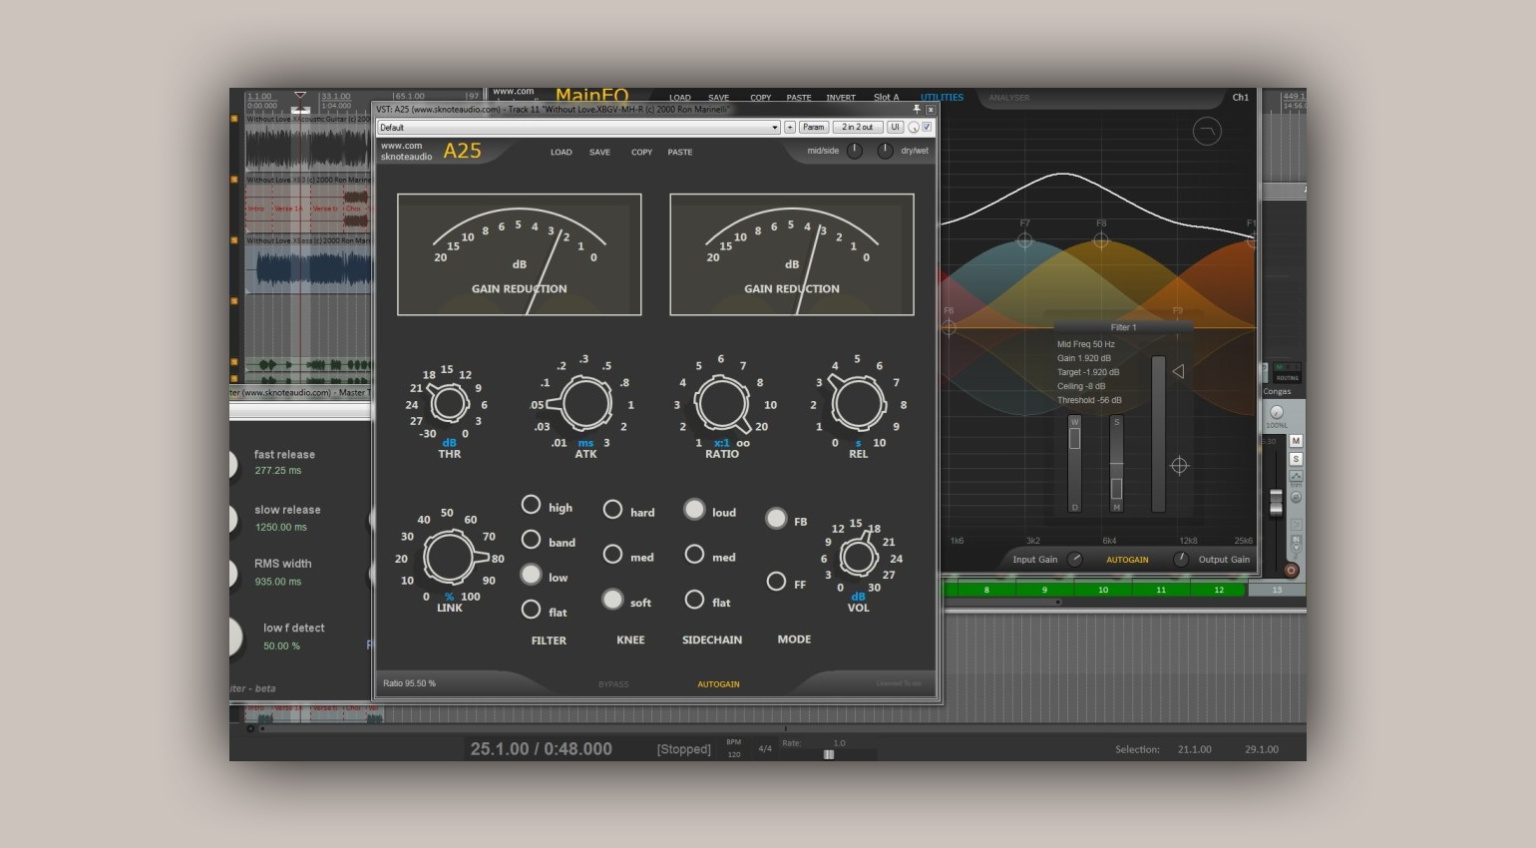The height and width of the screenshot is (848, 1536).
Task: Adjust the Input Gain knob in MainEQ
Action: pyautogui.click(x=1075, y=560)
